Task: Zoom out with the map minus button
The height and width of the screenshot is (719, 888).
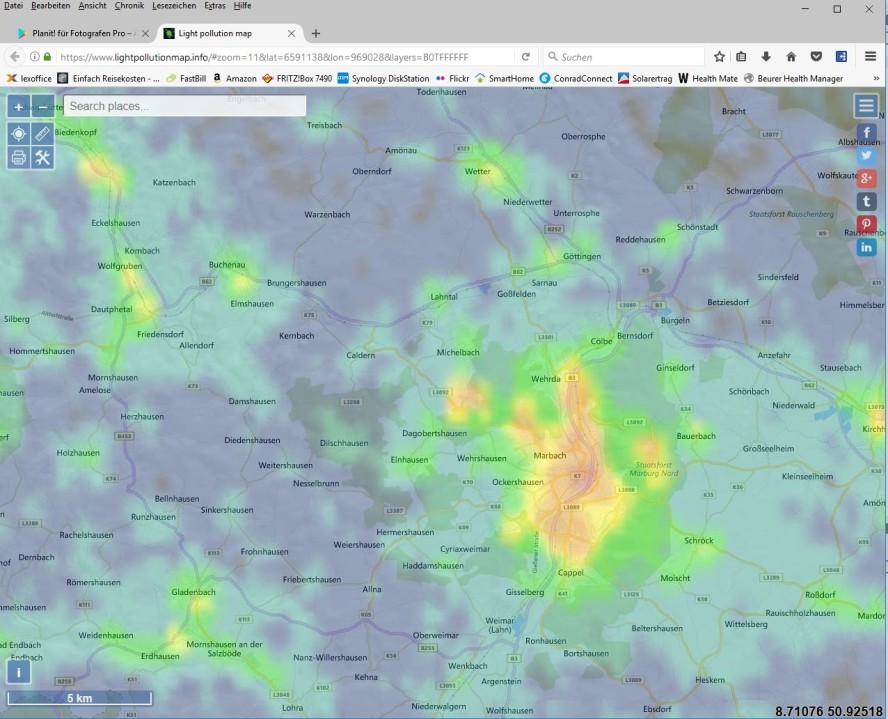Action: [43, 107]
